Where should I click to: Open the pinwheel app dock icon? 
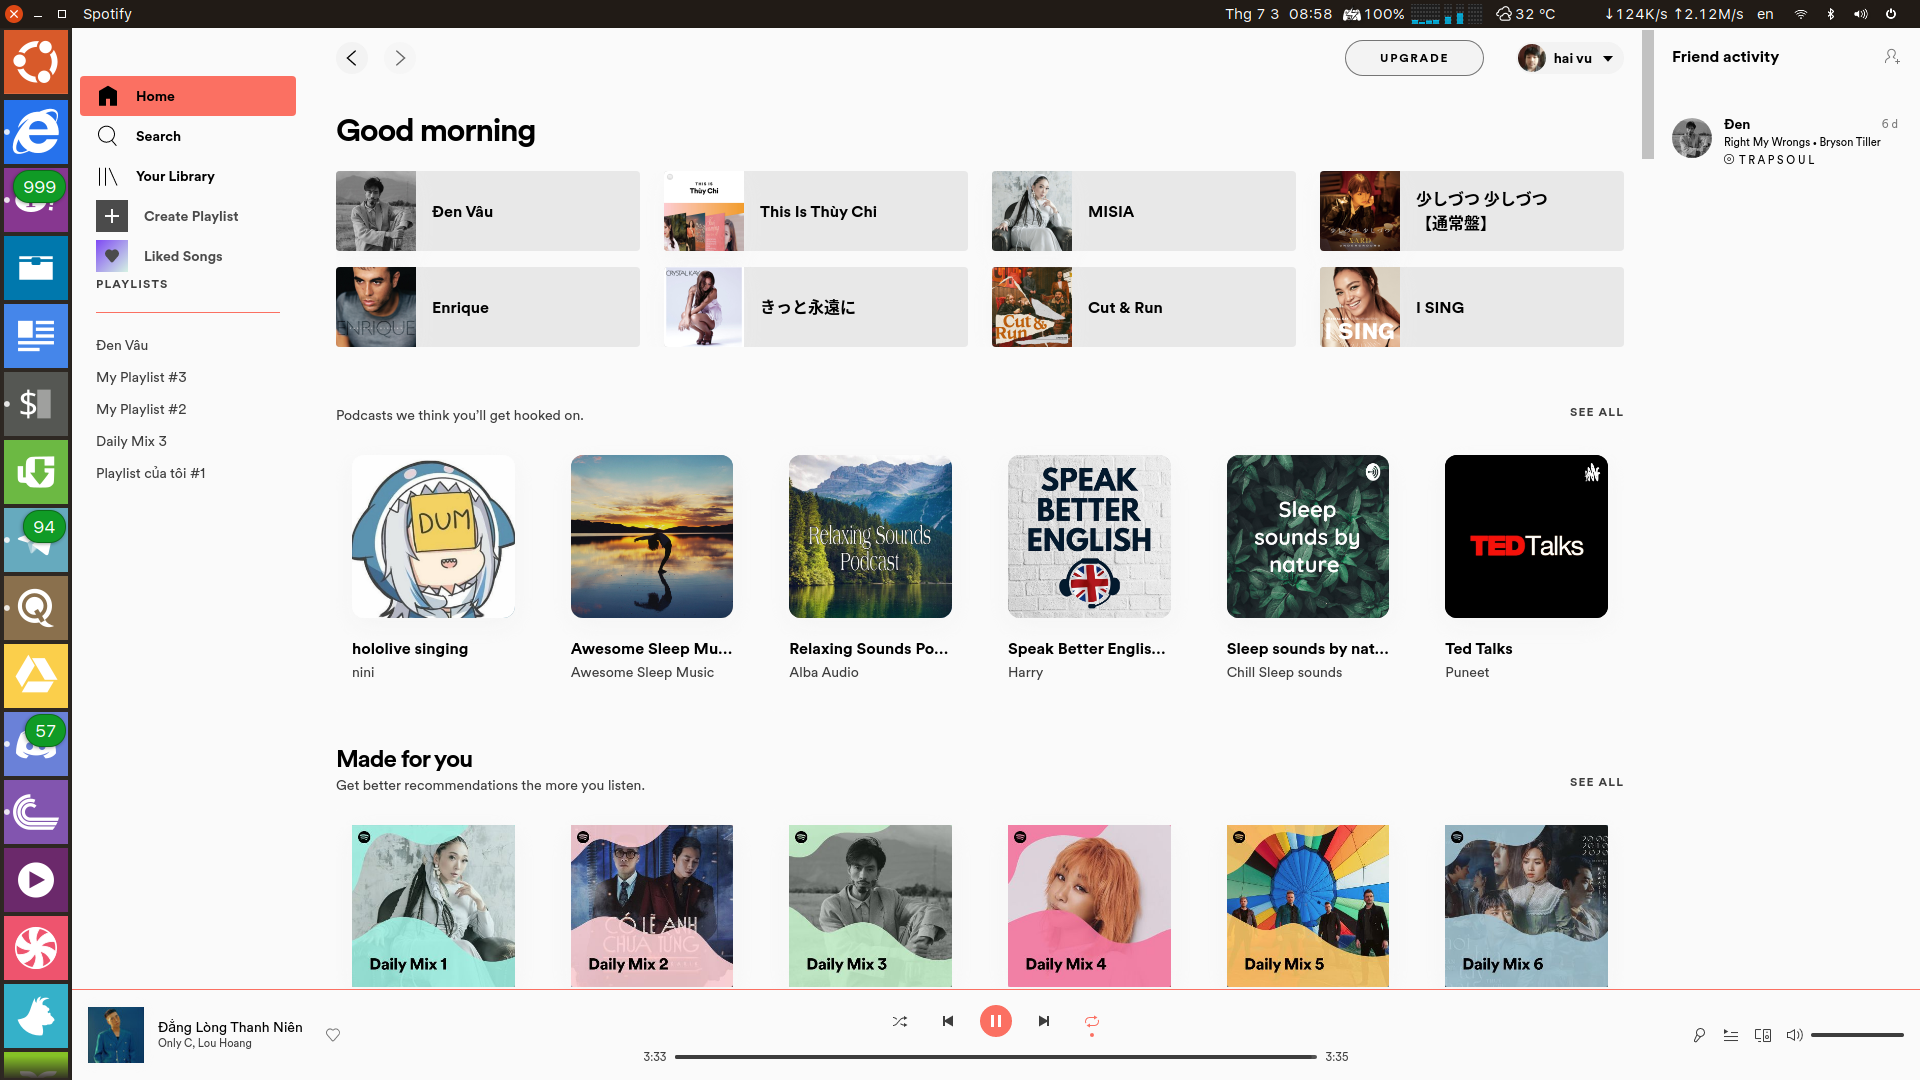[x=36, y=948]
